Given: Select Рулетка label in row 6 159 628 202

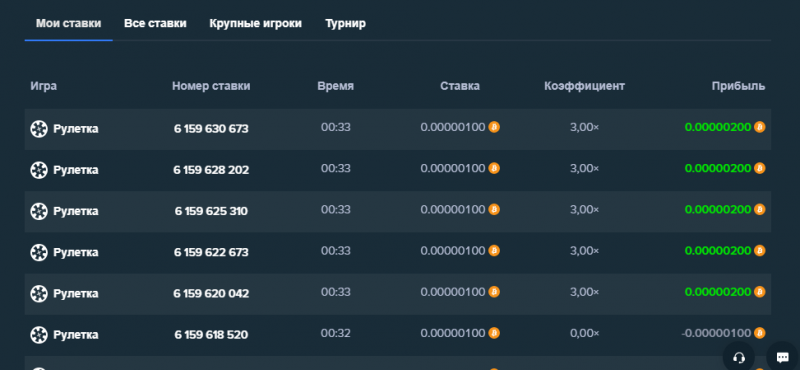Looking at the screenshot, I should tap(76, 170).
